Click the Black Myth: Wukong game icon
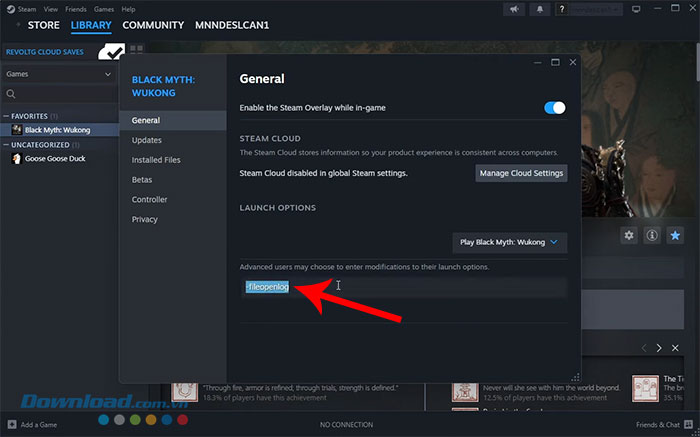700x437 pixels. pos(17,130)
